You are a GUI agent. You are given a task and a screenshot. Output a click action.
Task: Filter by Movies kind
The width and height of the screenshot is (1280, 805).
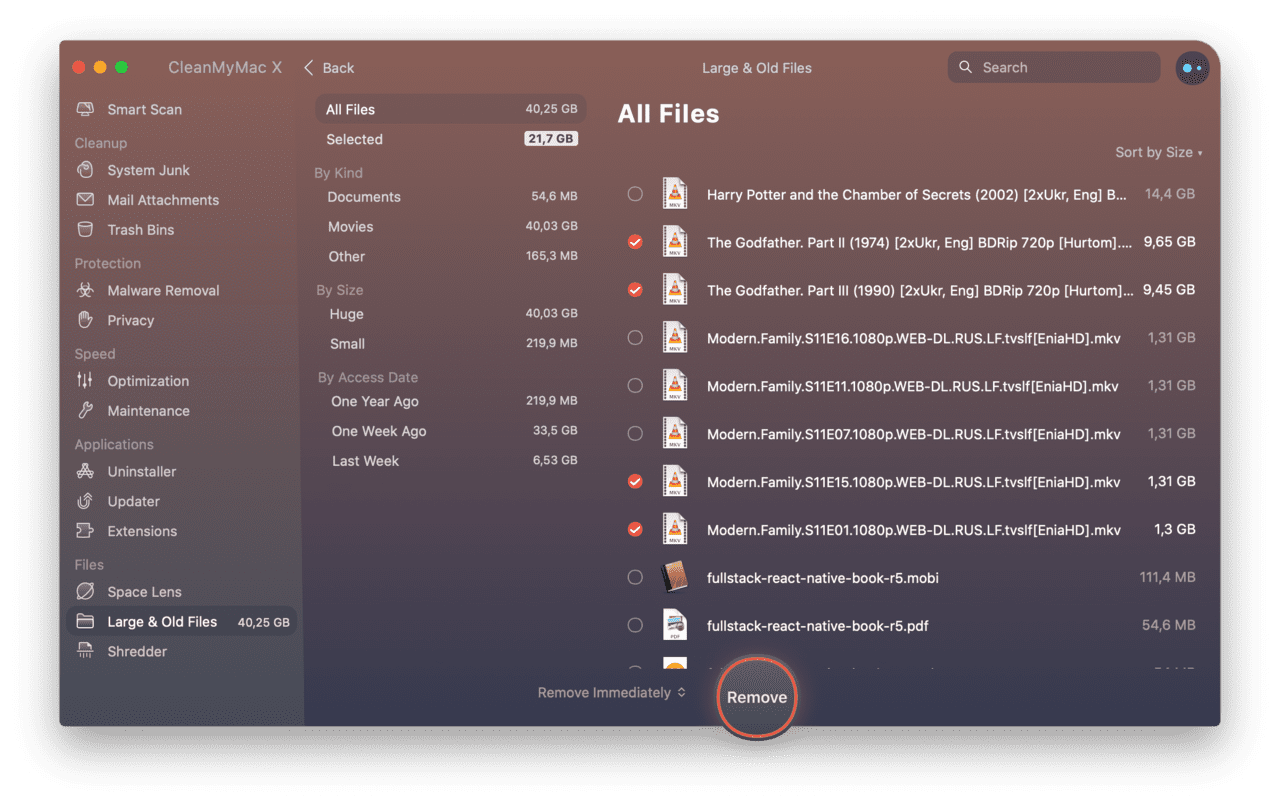pos(450,227)
